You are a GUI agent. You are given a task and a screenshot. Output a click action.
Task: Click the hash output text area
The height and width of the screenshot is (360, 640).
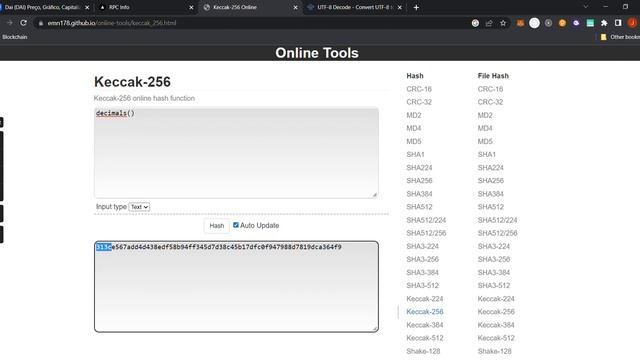[x=236, y=287]
